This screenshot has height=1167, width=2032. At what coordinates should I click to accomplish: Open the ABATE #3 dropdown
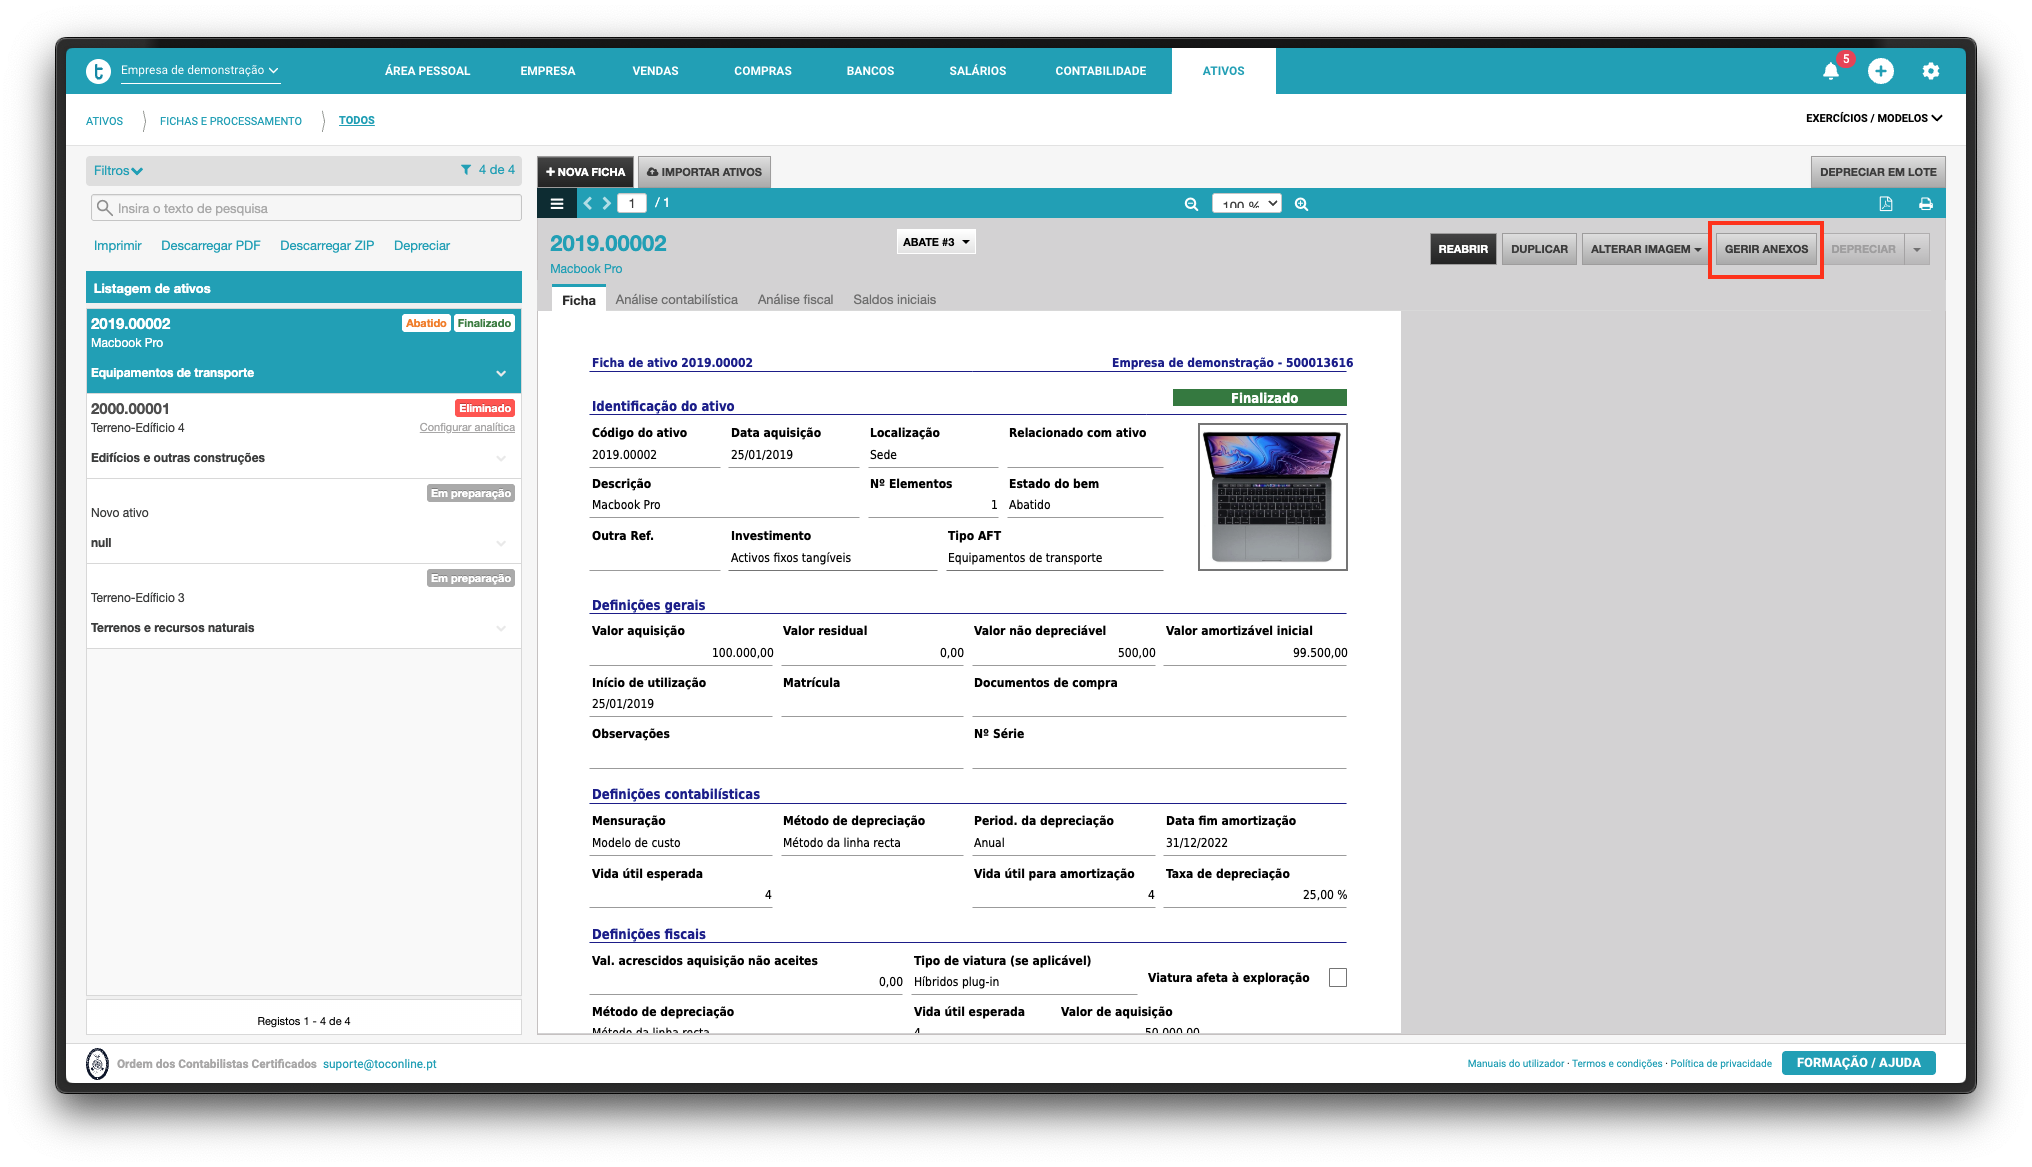(935, 242)
